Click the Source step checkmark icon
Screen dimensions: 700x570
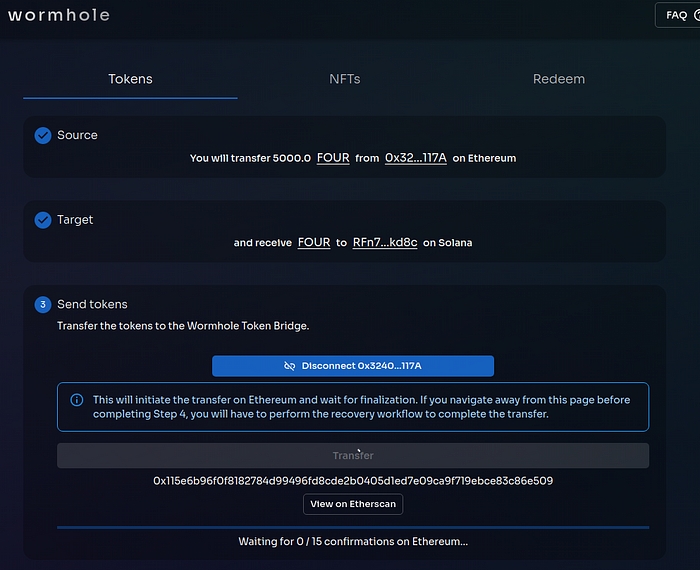(43, 135)
